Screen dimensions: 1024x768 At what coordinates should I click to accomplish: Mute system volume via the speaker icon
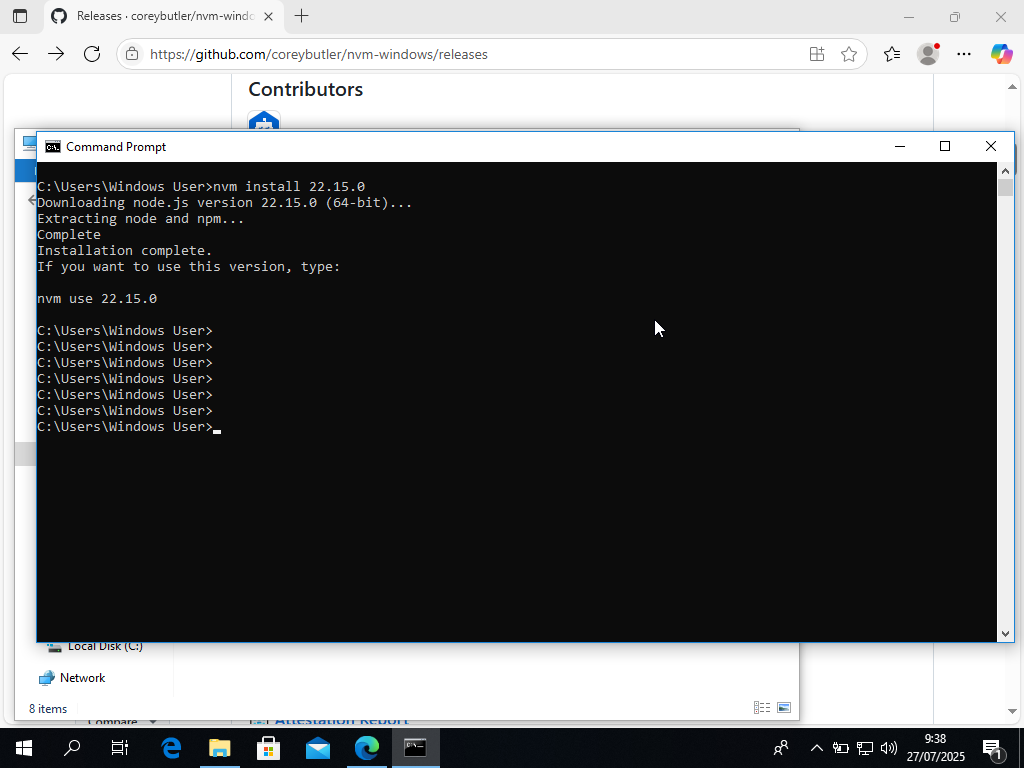(889, 747)
